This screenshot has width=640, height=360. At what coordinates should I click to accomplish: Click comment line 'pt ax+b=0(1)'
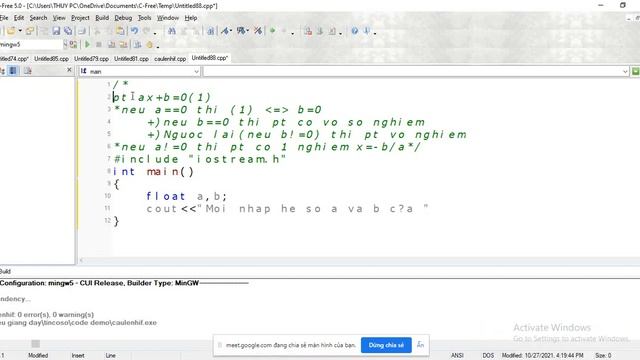(x=162, y=98)
